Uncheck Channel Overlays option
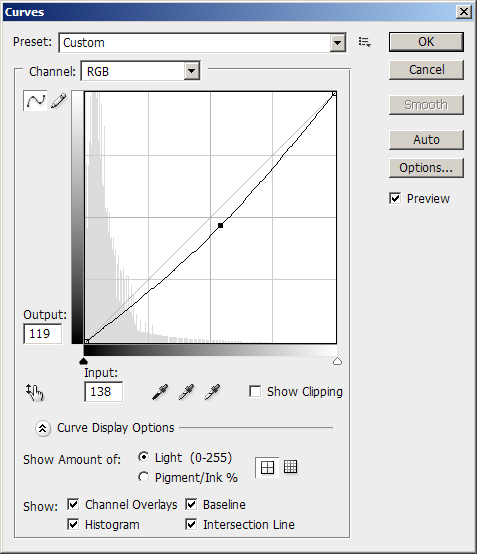The image size is (477, 554). pos(73,504)
